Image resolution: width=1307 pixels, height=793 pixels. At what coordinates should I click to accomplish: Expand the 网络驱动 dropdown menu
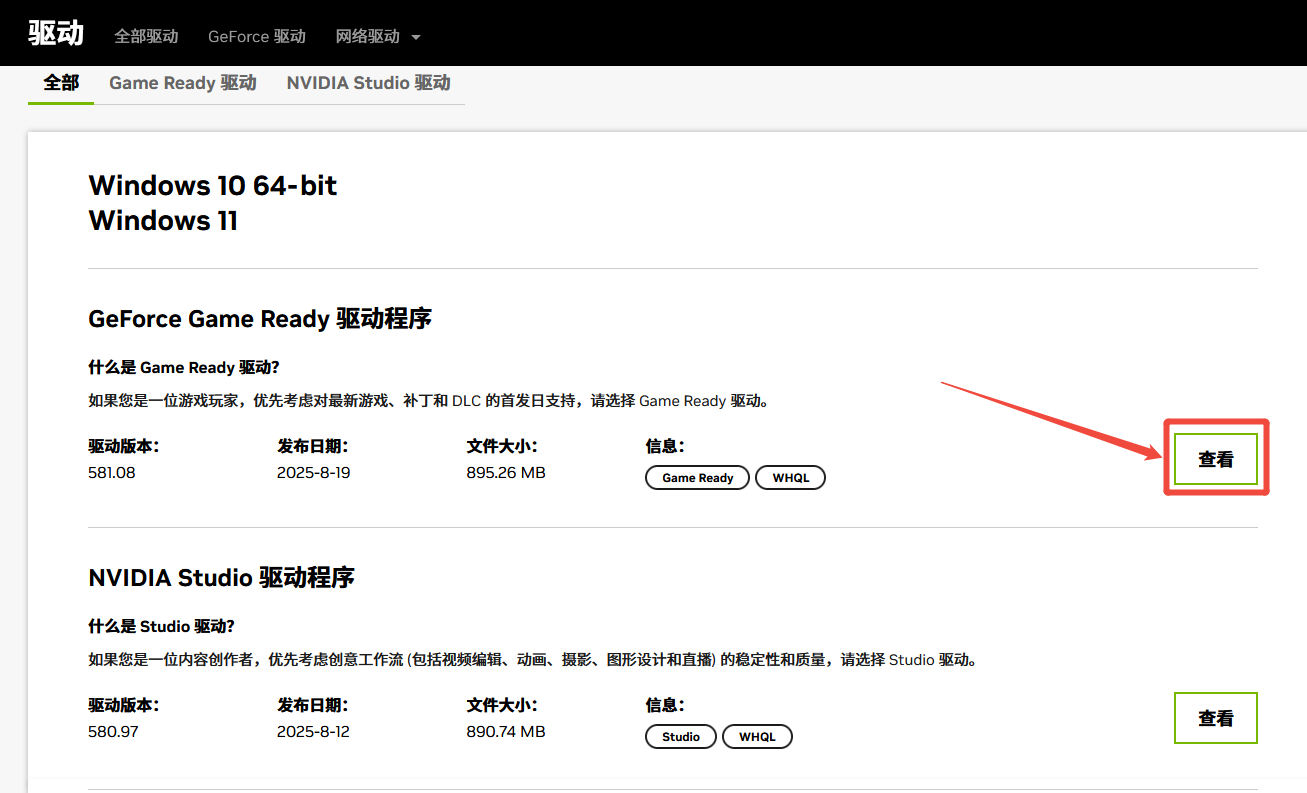[378, 36]
